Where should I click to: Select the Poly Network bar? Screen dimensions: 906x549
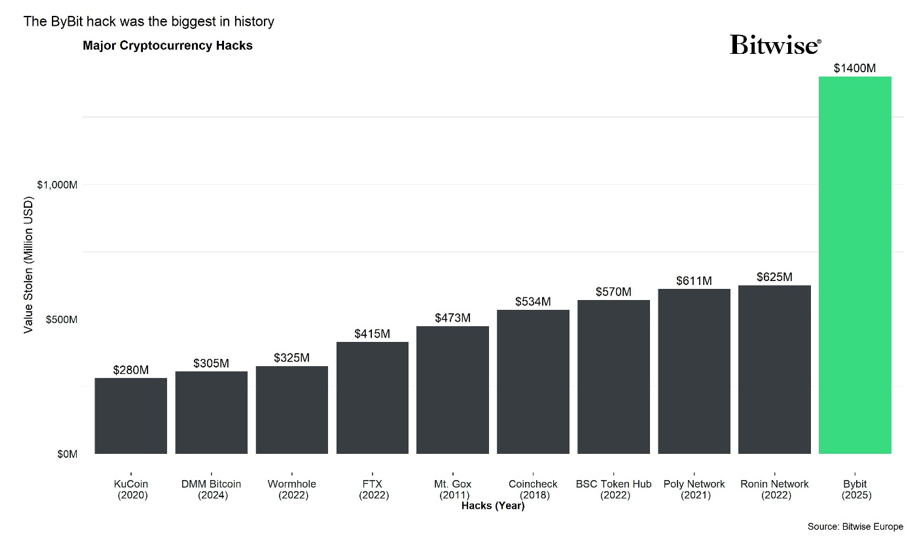(694, 371)
